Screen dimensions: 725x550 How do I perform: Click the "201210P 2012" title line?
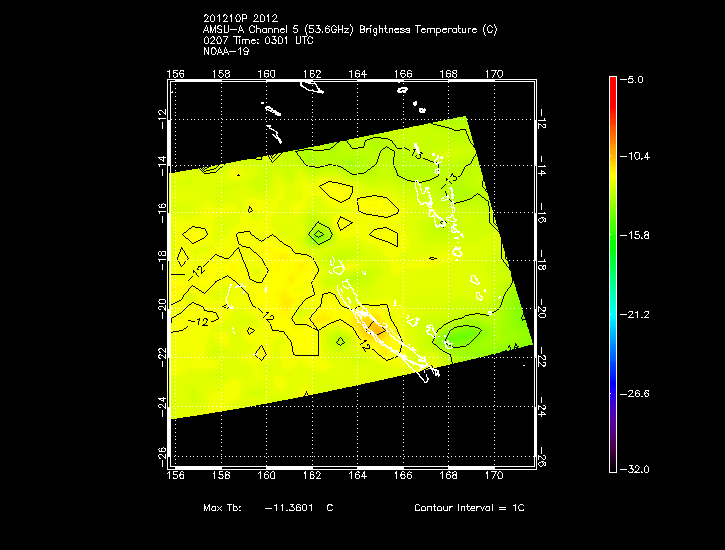click(240, 18)
